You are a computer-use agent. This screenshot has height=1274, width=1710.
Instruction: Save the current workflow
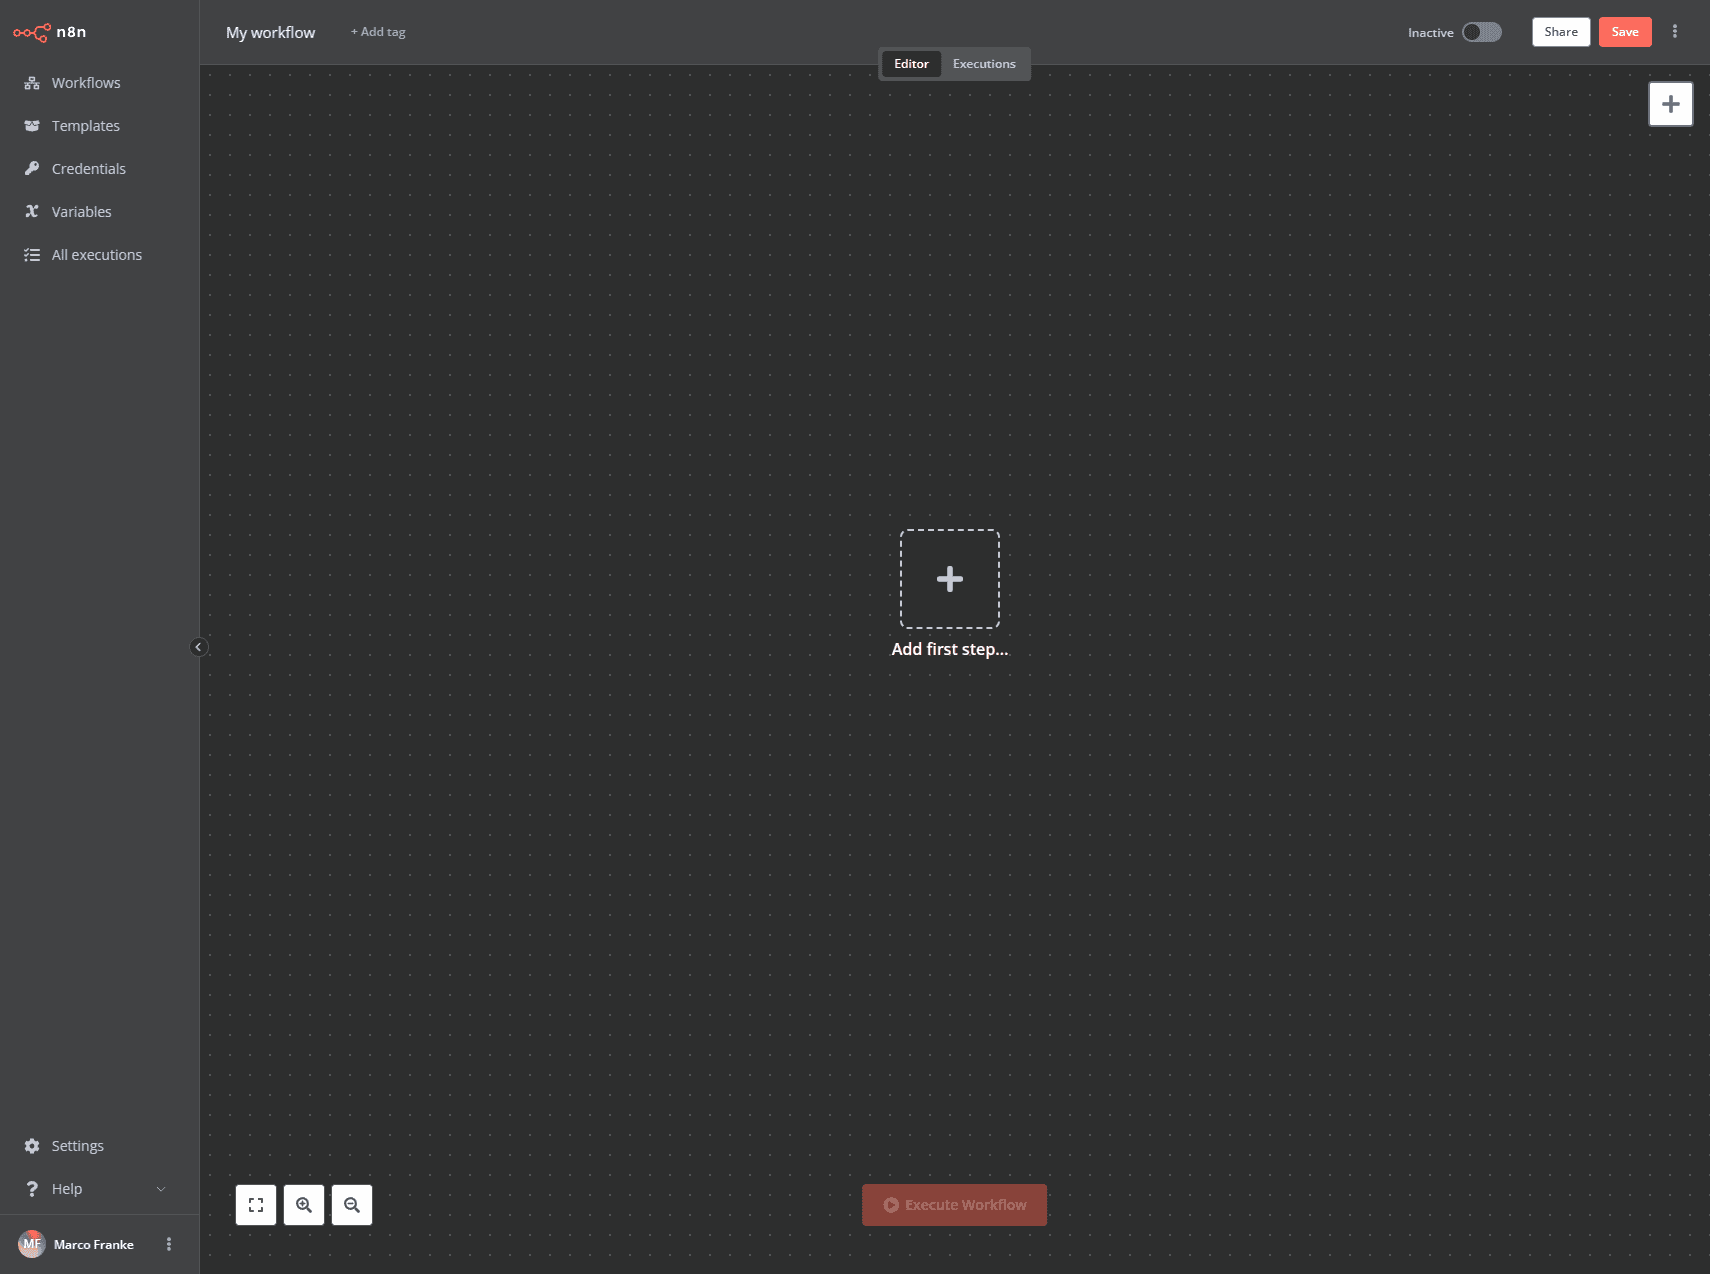pyautogui.click(x=1625, y=31)
